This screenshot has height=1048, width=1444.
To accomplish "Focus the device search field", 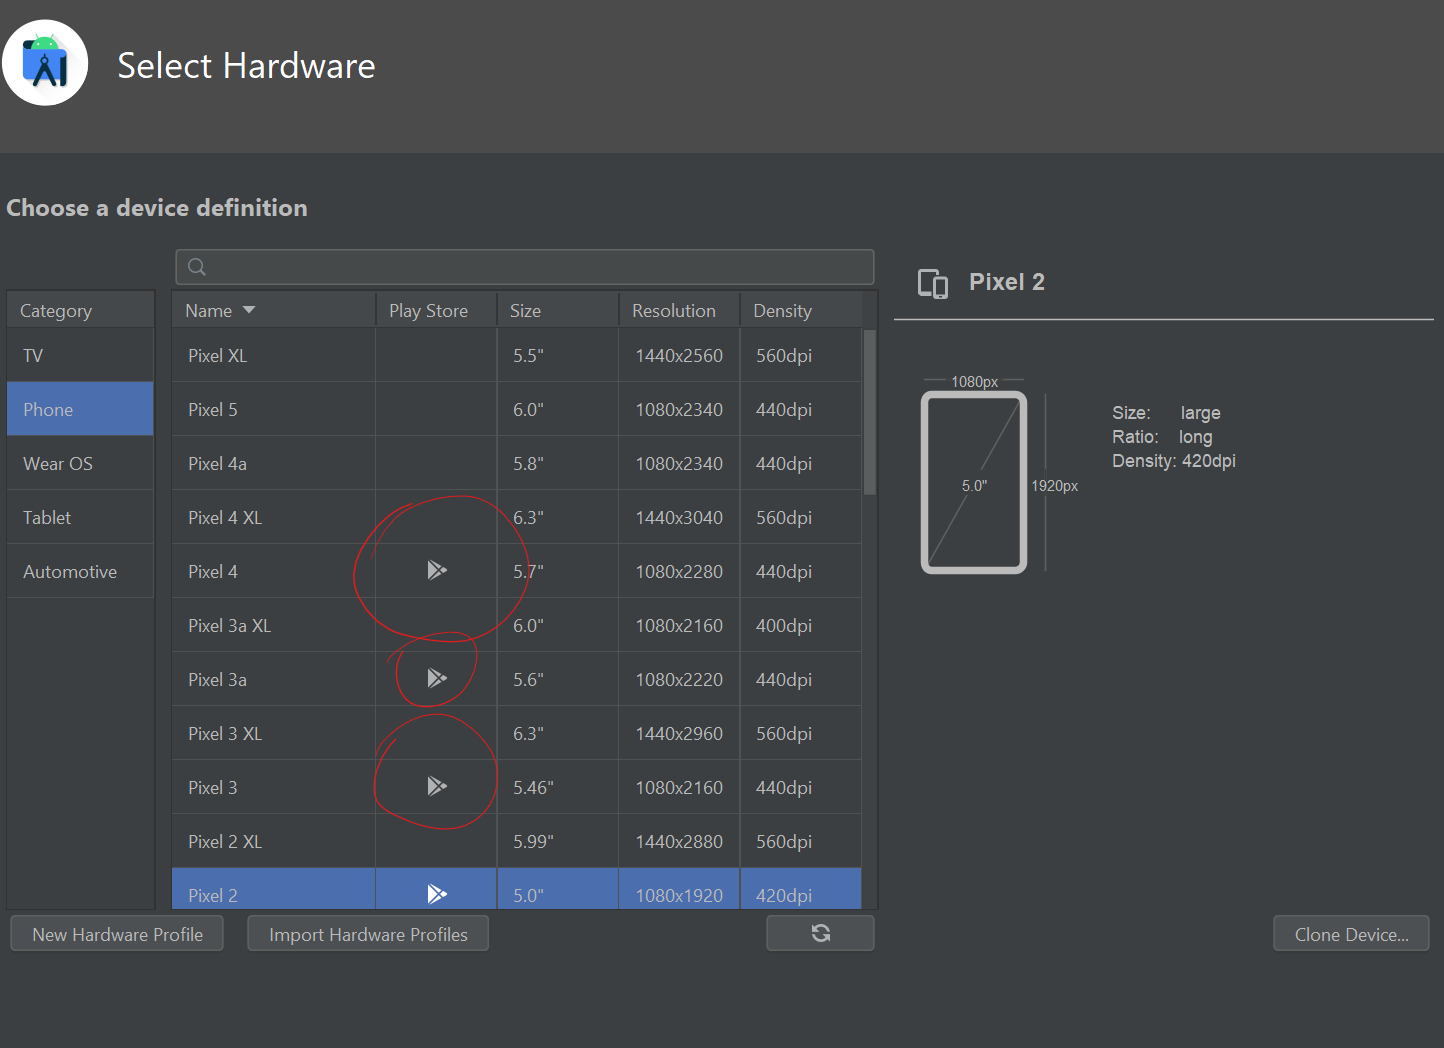I will (525, 267).
